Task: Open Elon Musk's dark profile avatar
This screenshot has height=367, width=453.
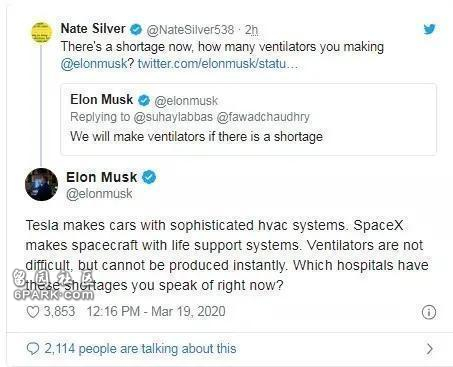Action: 41,185
